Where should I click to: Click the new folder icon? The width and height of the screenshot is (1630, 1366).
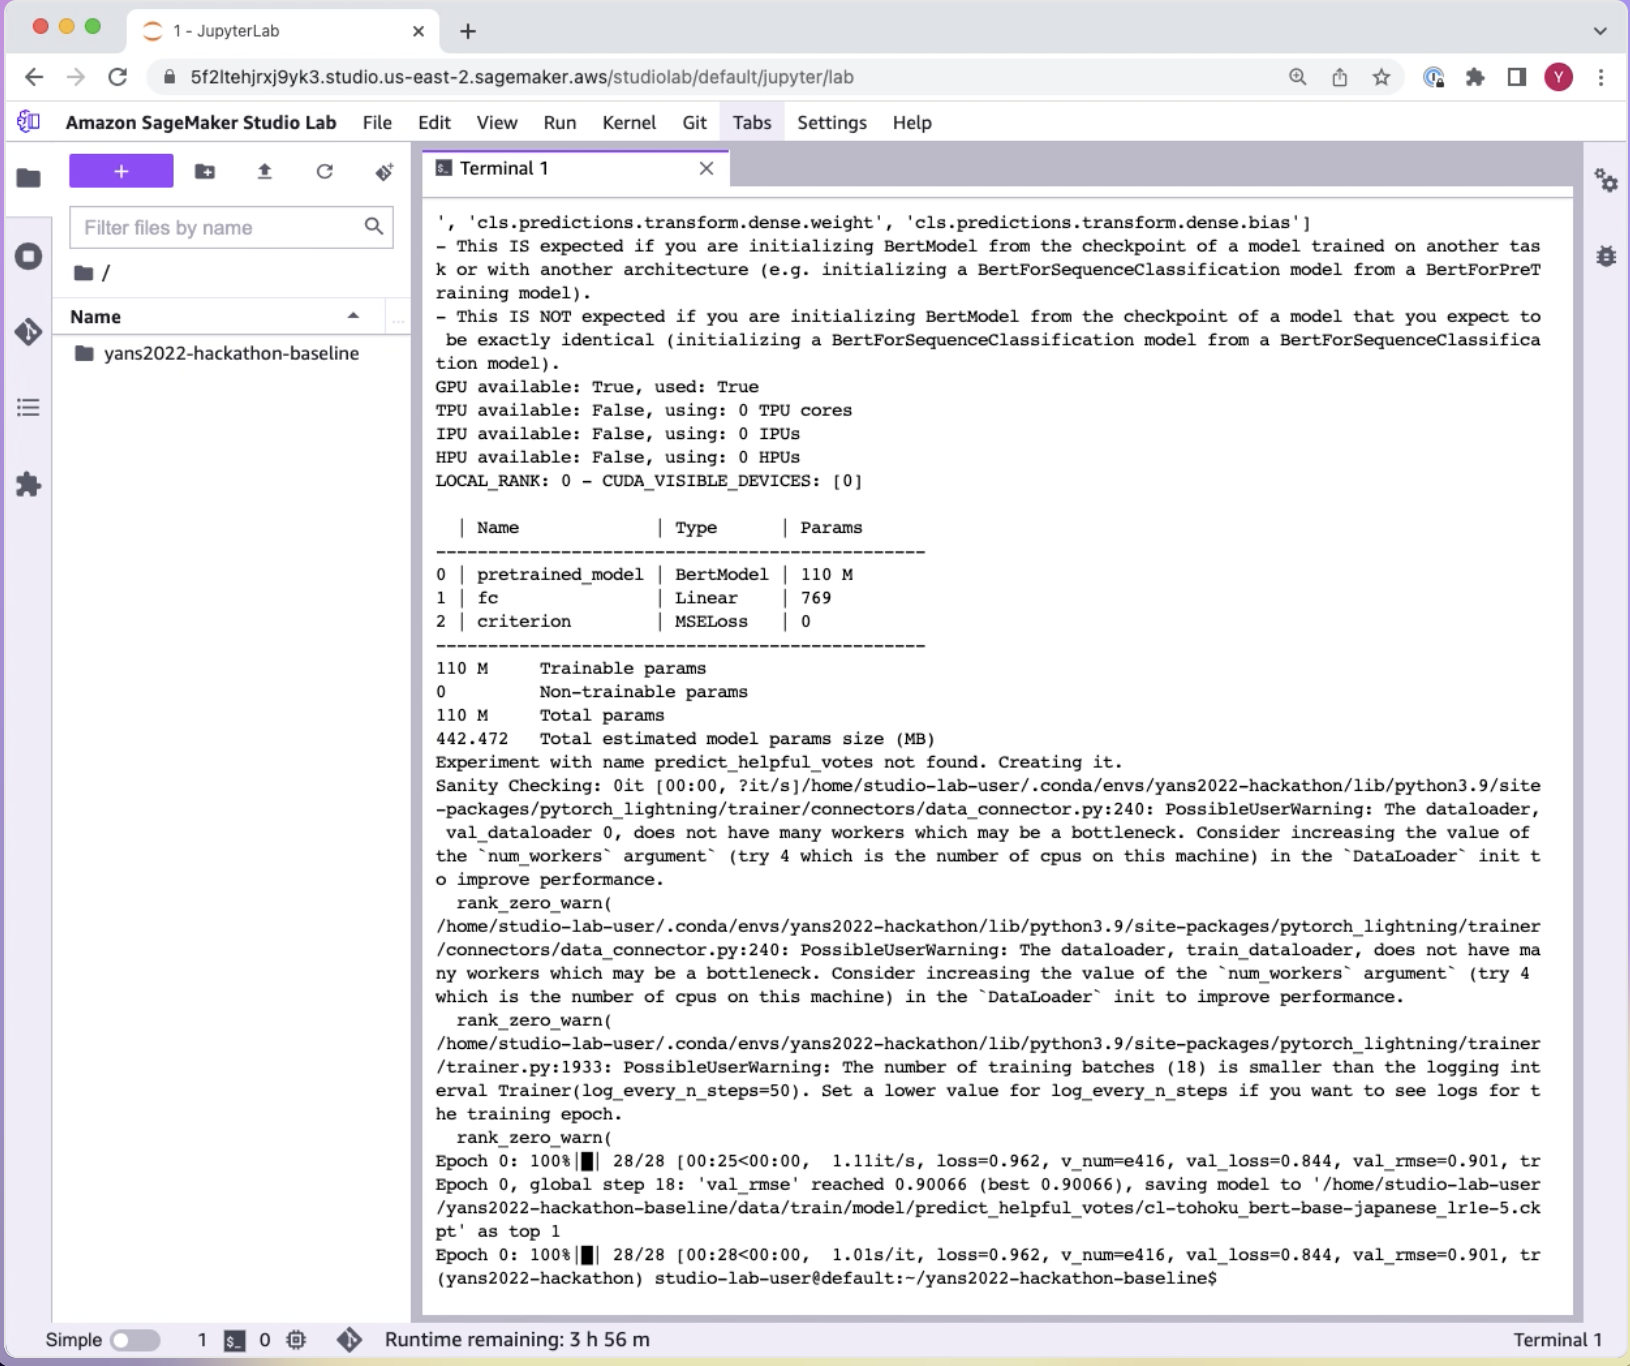(205, 172)
